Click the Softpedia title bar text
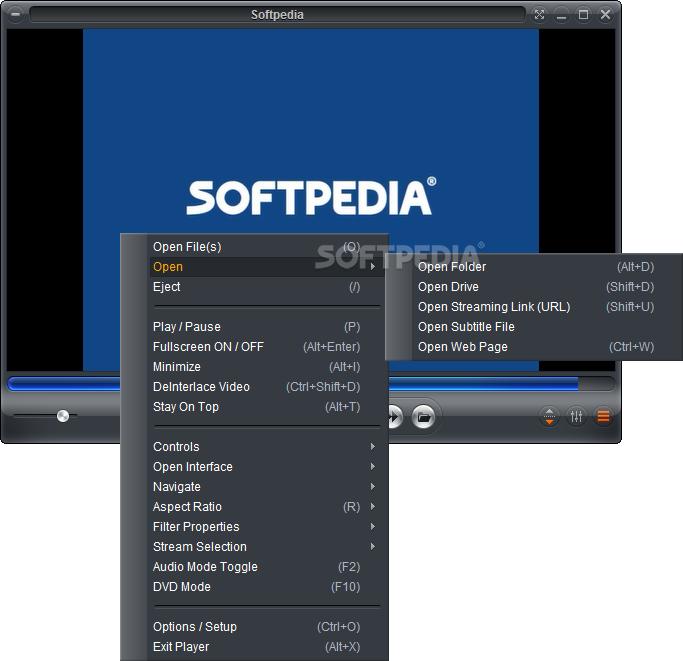Screen dimensions: 683x661 tap(277, 15)
